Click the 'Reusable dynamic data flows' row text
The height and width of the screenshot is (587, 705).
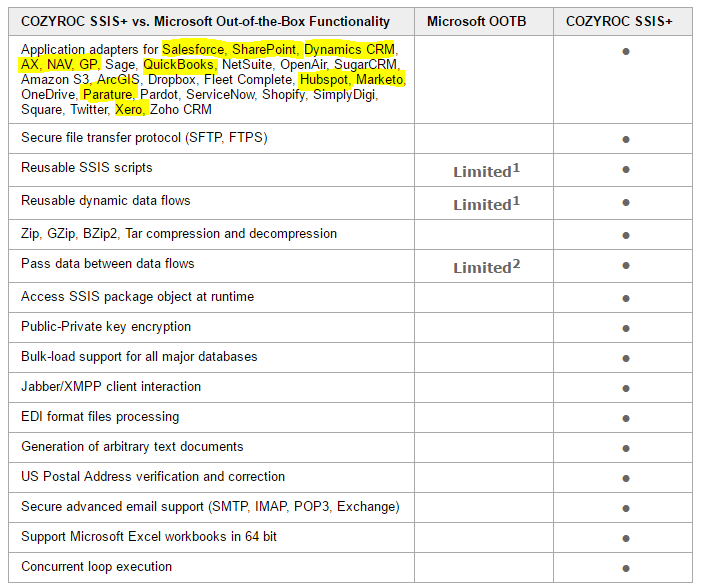(x=106, y=200)
